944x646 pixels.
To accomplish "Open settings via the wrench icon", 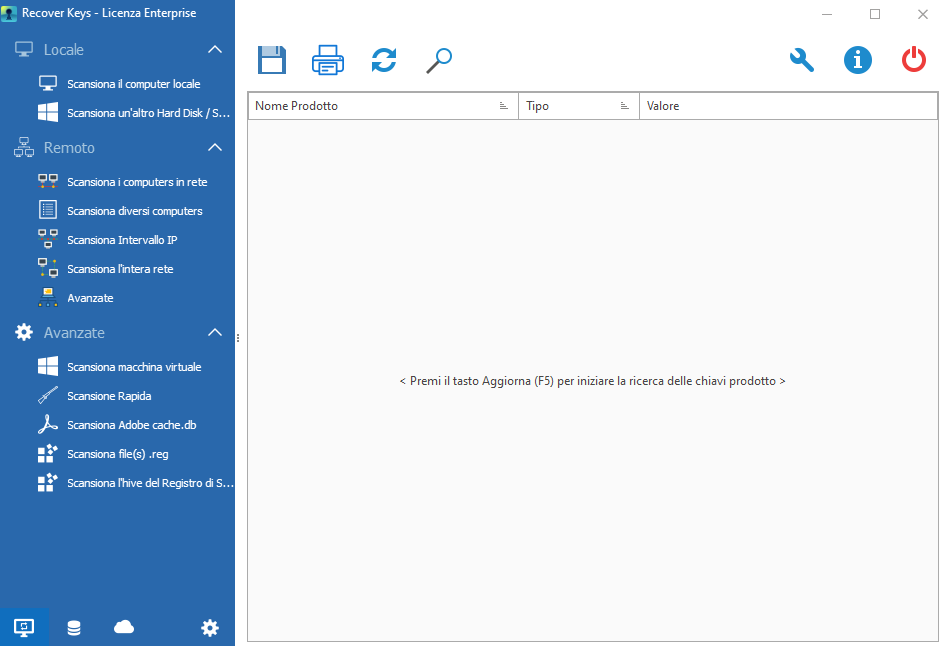I will (x=802, y=60).
